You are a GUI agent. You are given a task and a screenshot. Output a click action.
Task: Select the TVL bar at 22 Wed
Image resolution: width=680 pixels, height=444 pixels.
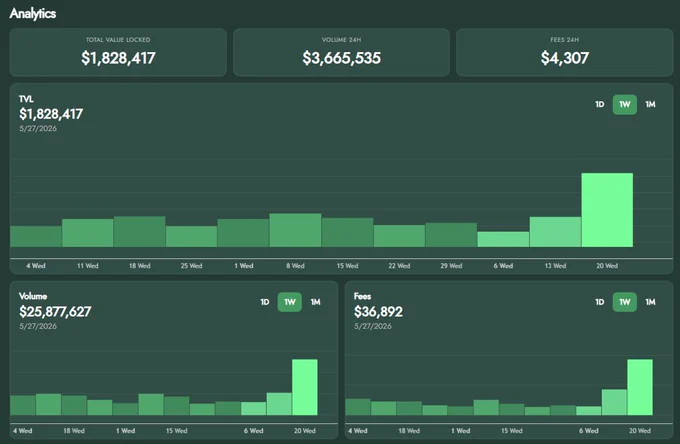[399, 236]
